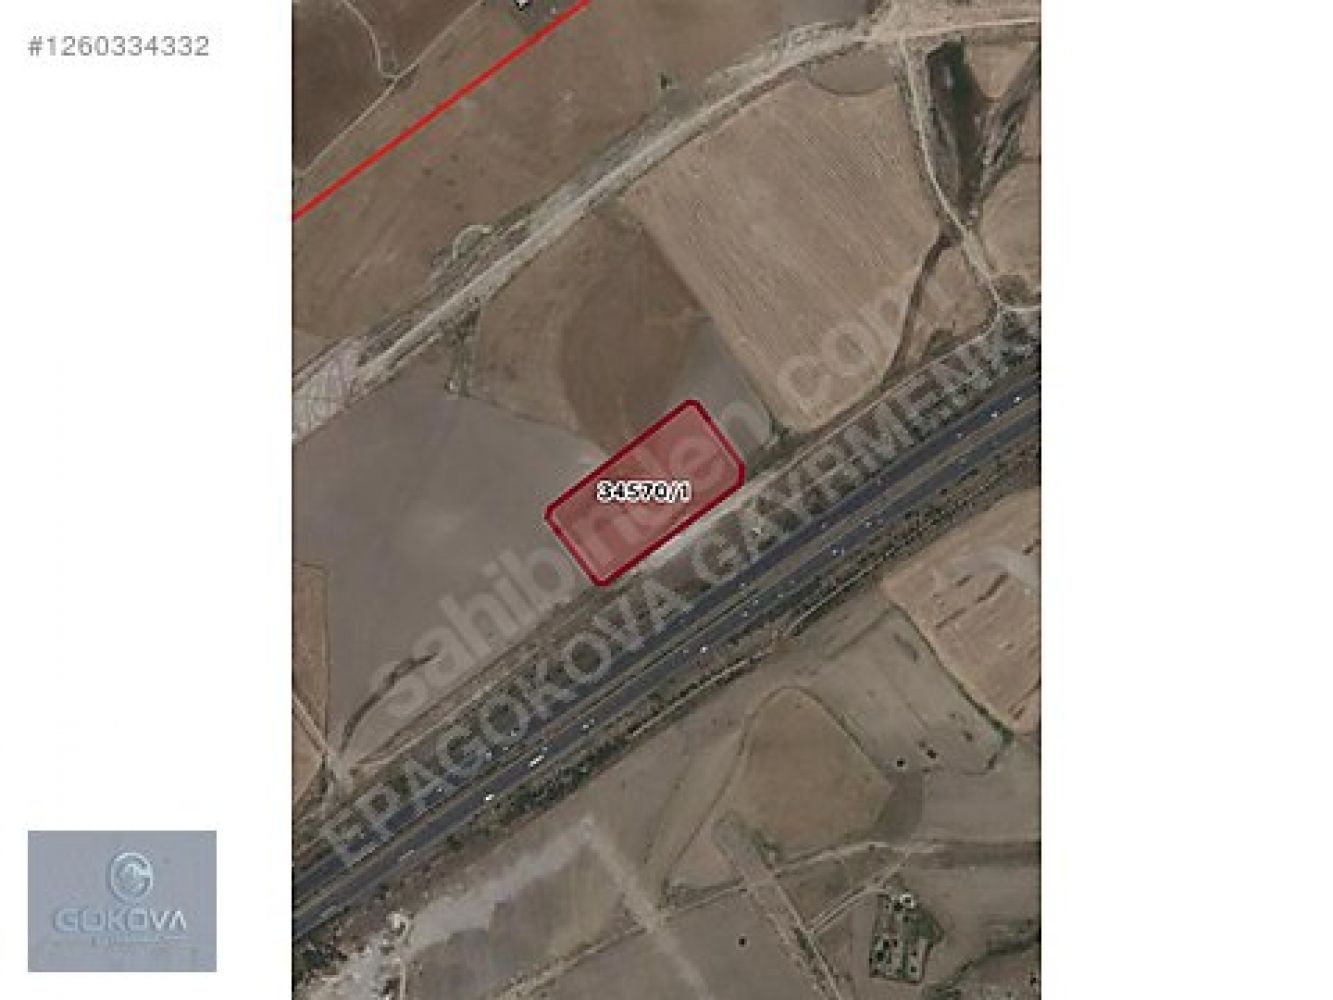
Task: Select the red highlighted parcel polygon
Action: pyautogui.click(x=646, y=492)
